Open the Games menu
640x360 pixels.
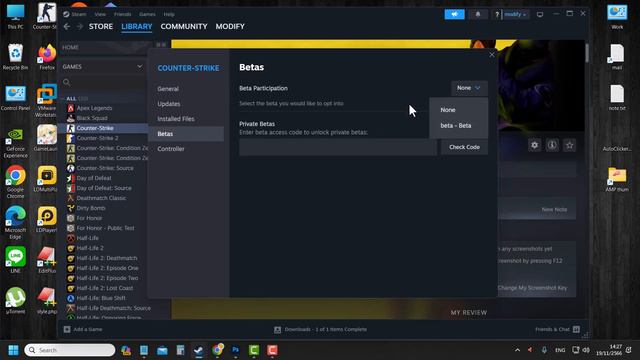[147, 14]
